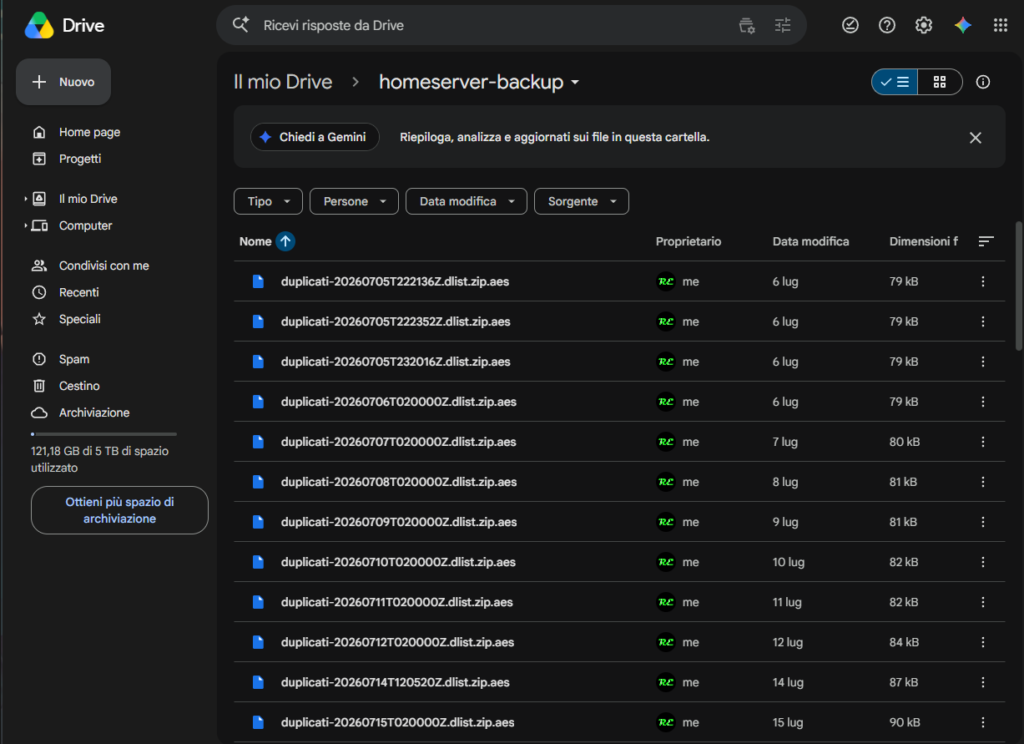Click the 84 kB size cell
Viewport: 1024px width, 744px height.
[x=903, y=642]
